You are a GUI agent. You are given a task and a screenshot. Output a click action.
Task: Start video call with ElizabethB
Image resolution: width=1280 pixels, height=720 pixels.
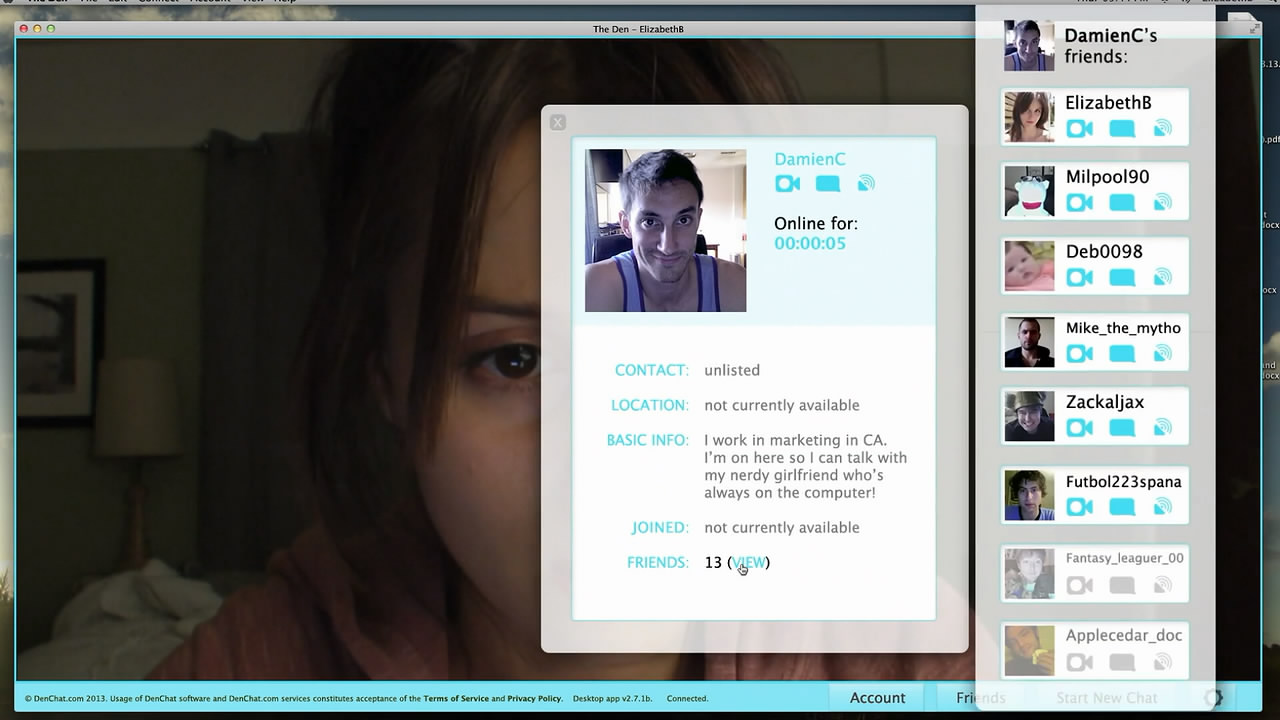coord(1079,129)
